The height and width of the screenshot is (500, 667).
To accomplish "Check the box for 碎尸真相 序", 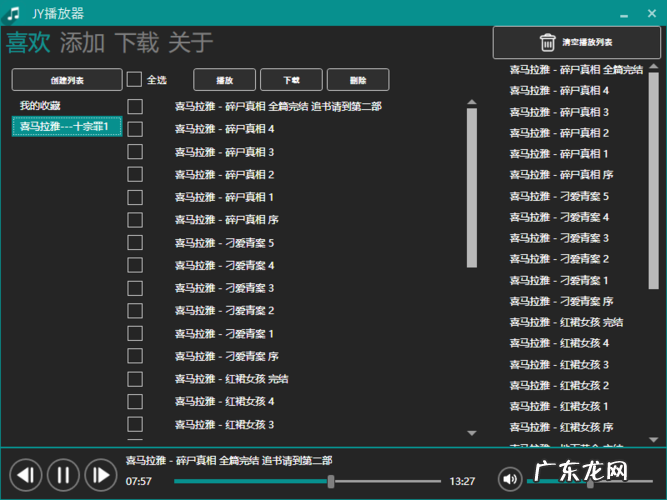I will click(135, 220).
